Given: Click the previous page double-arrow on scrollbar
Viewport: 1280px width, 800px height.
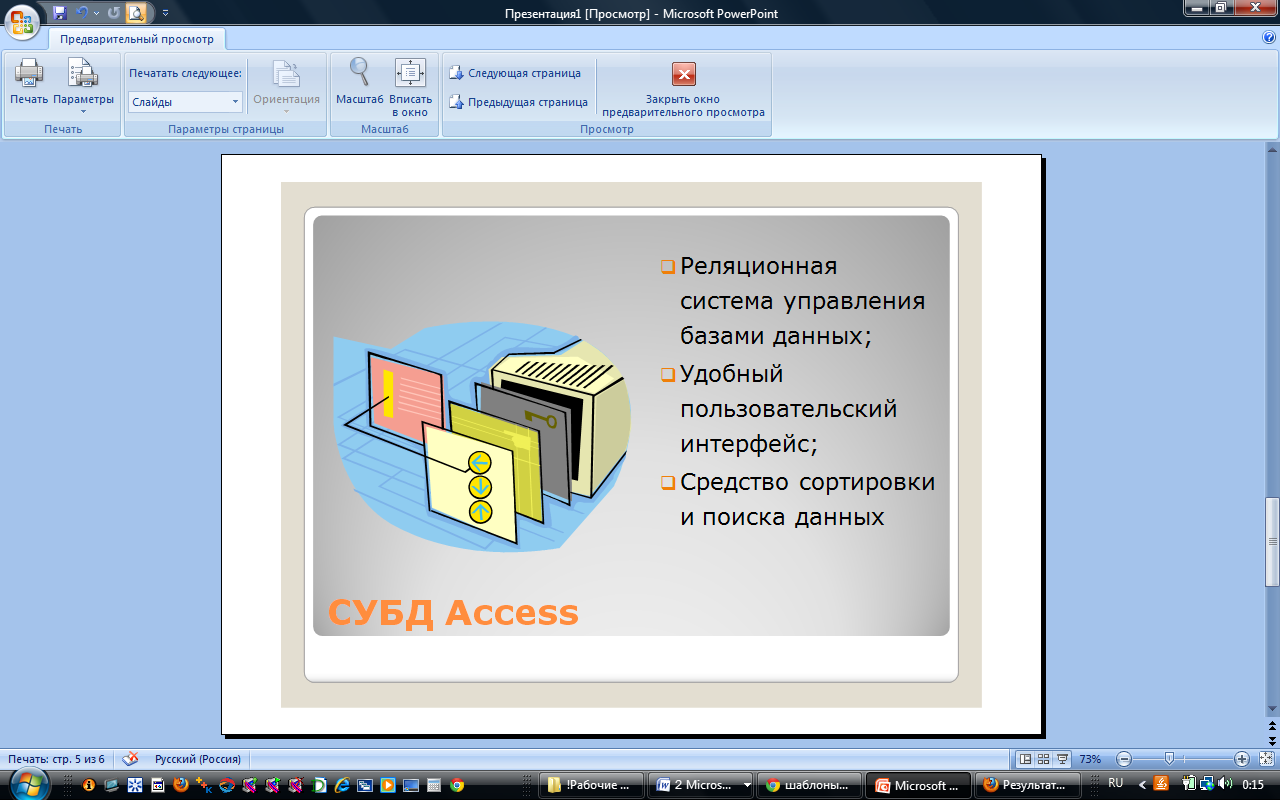Looking at the screenshot, I should (1272, 726).
